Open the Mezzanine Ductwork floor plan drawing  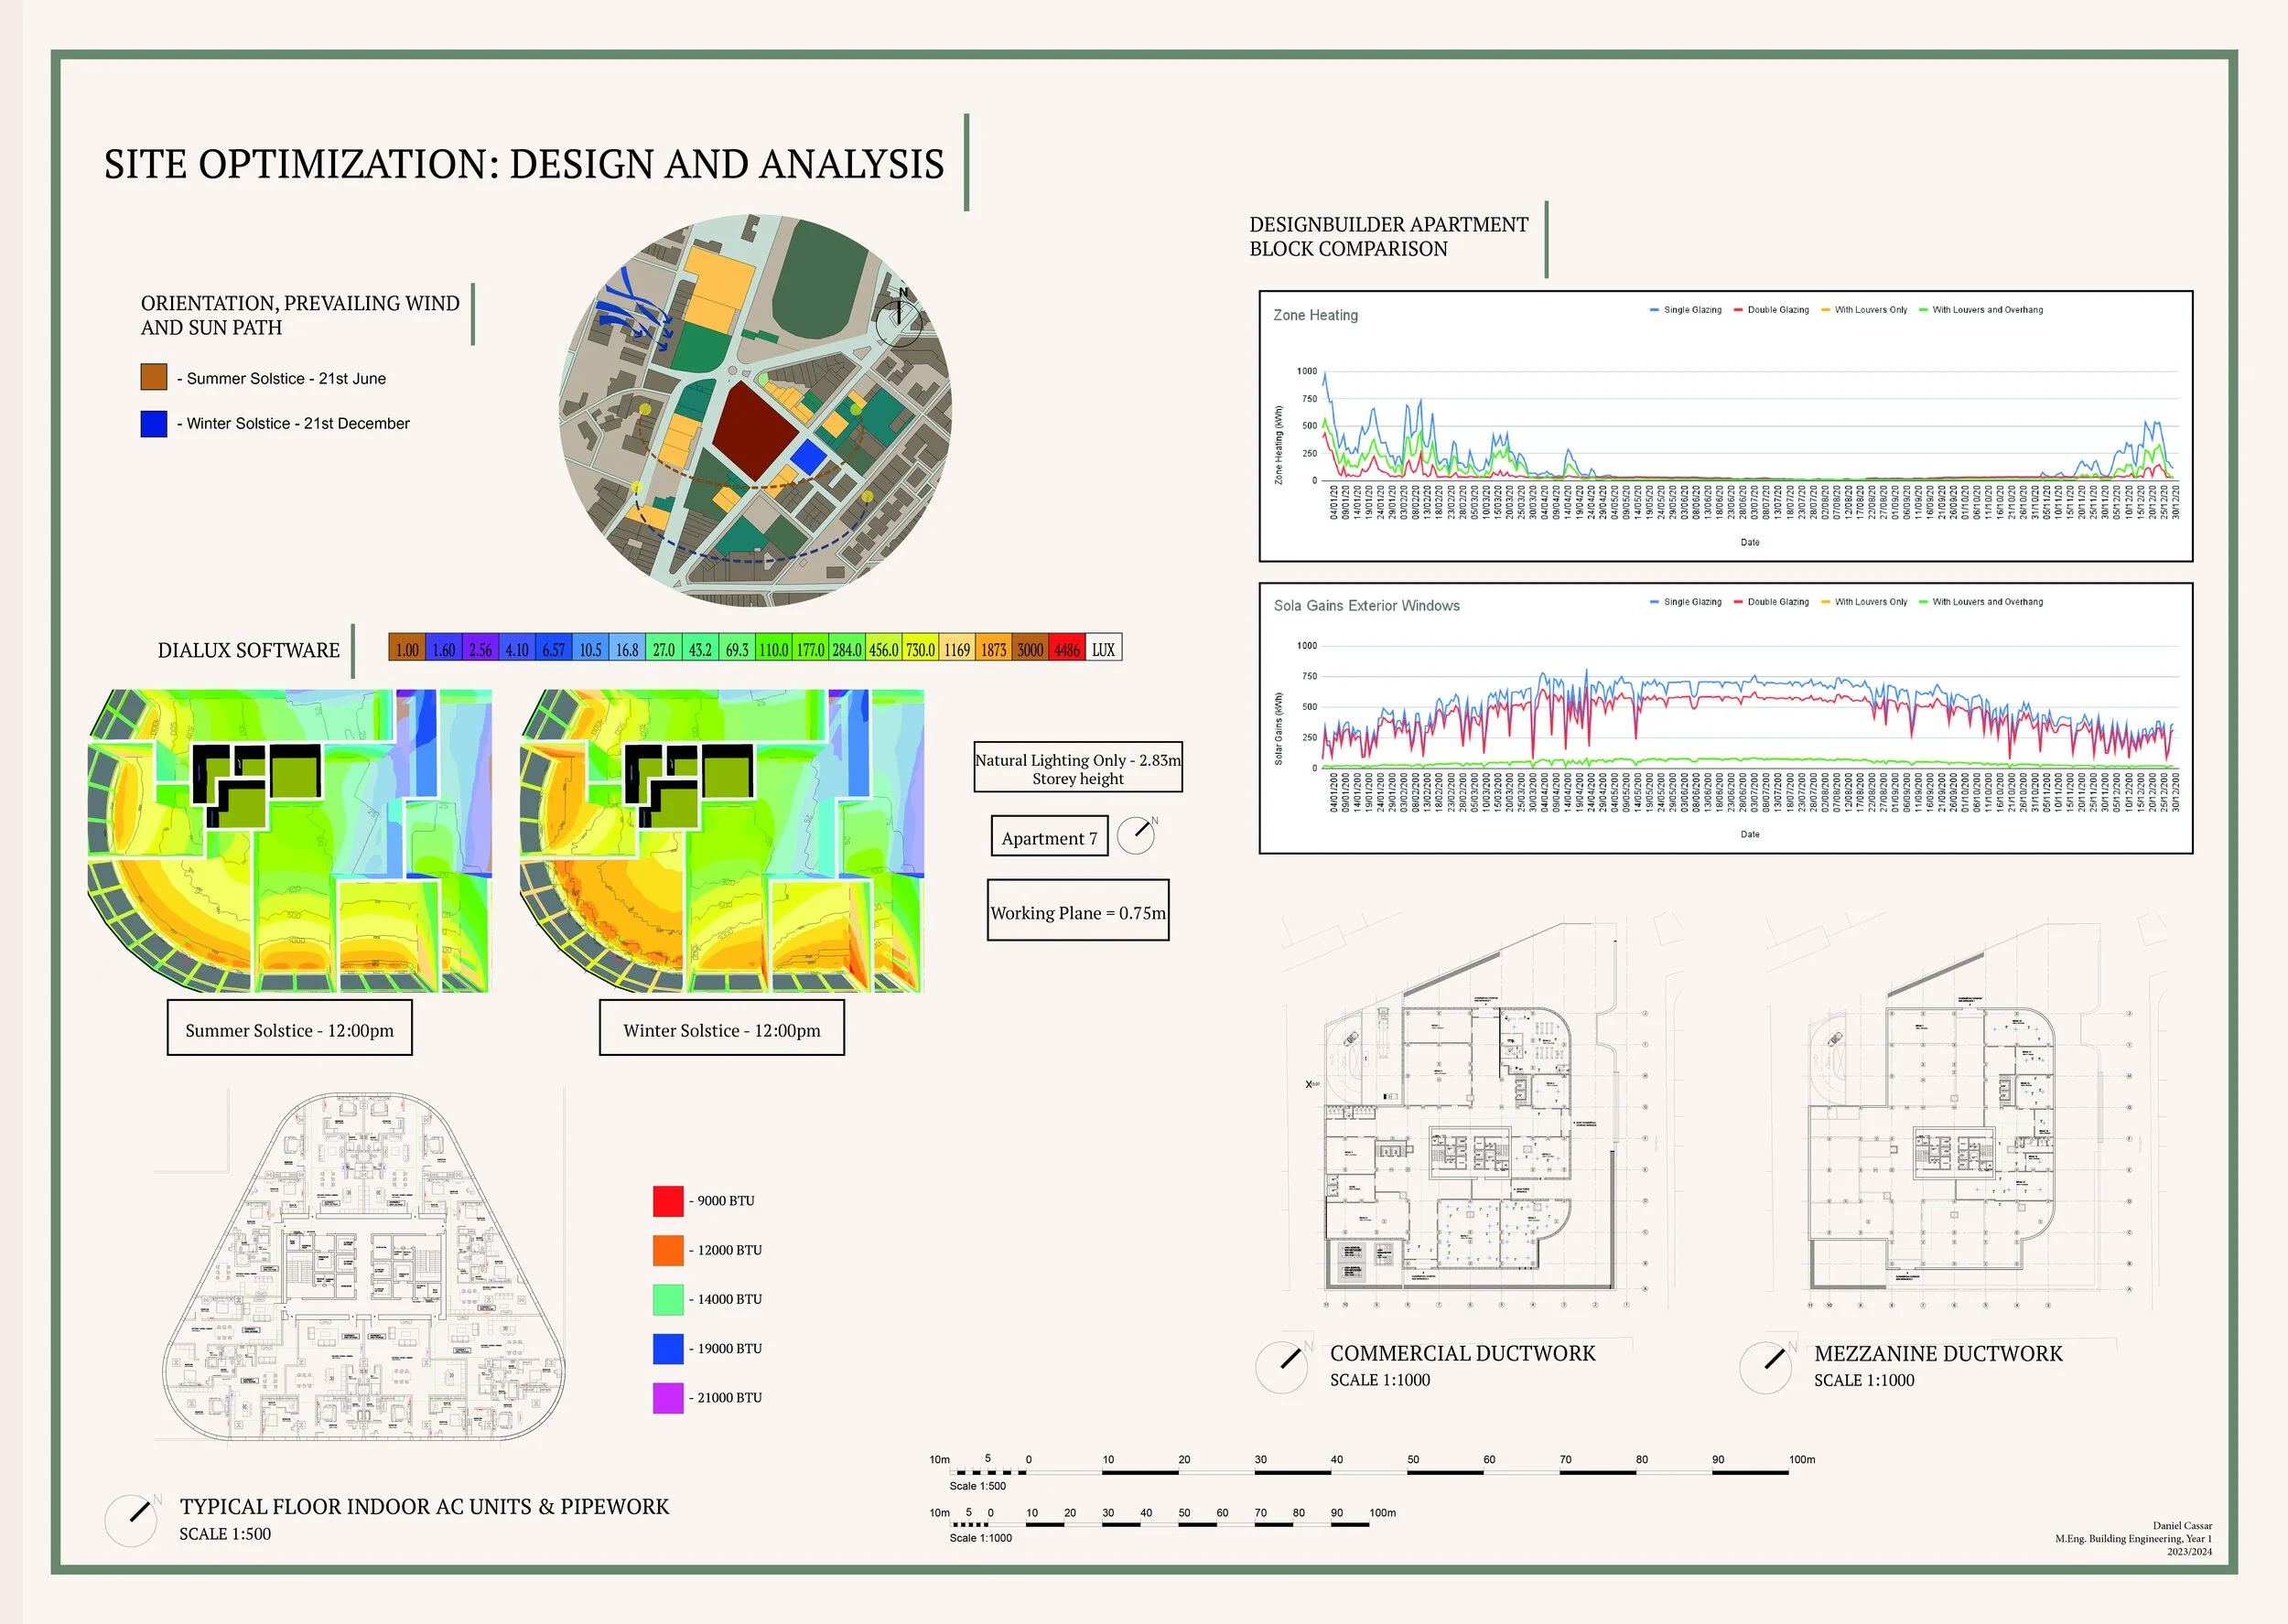(x=1935, y=1150)
